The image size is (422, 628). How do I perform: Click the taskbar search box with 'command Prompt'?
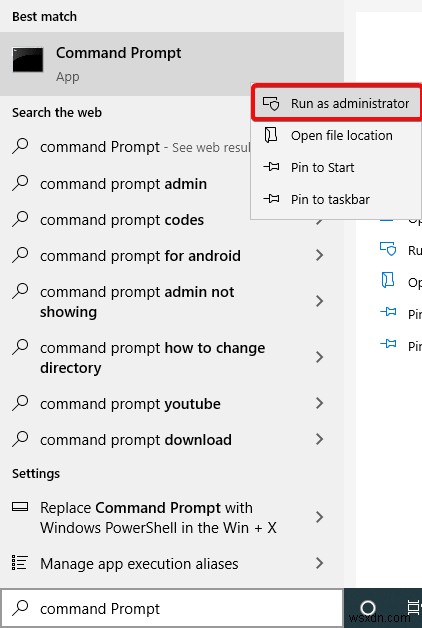coord(172,608)
